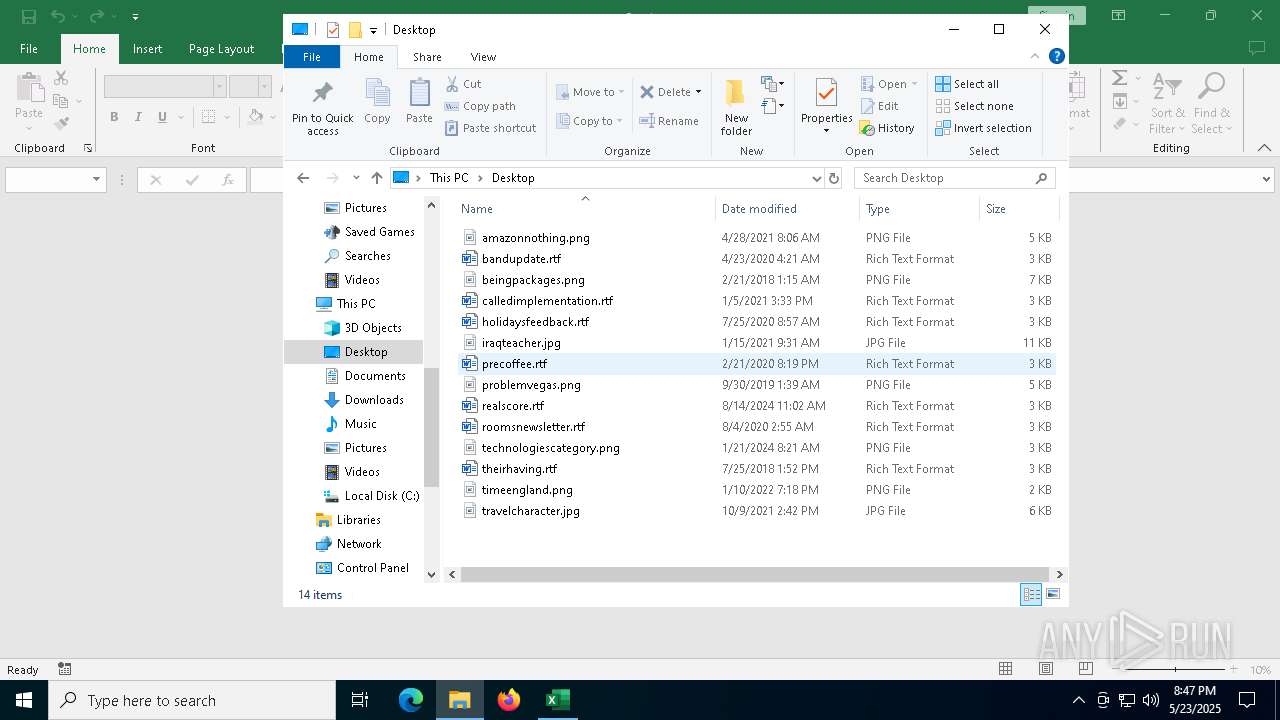
Task: Open file History
Action: pyautogui.click(x=887, y=128)
